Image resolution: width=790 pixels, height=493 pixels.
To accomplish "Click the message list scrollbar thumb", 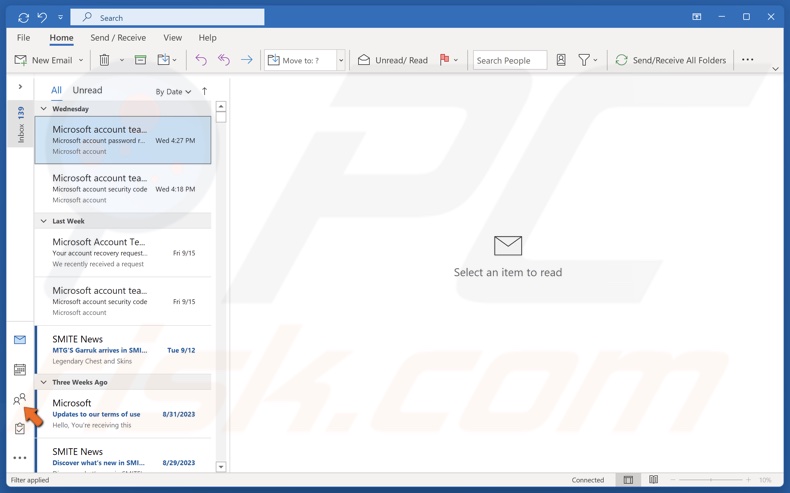I will pos(221,117).
